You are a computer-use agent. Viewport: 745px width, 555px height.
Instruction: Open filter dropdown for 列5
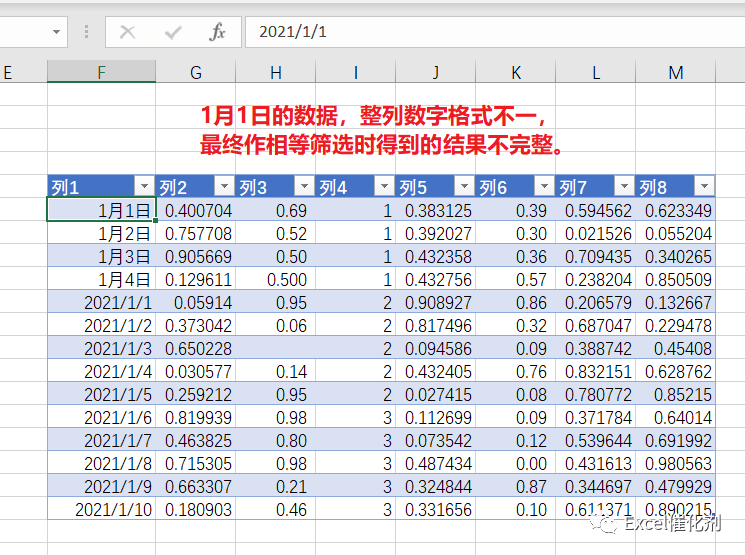point(464,186)
